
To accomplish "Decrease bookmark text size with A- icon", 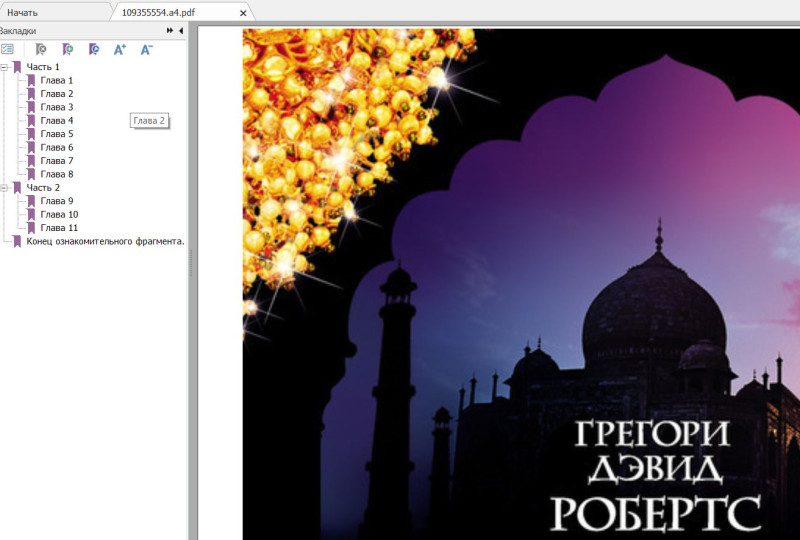I will pos(146,49).
